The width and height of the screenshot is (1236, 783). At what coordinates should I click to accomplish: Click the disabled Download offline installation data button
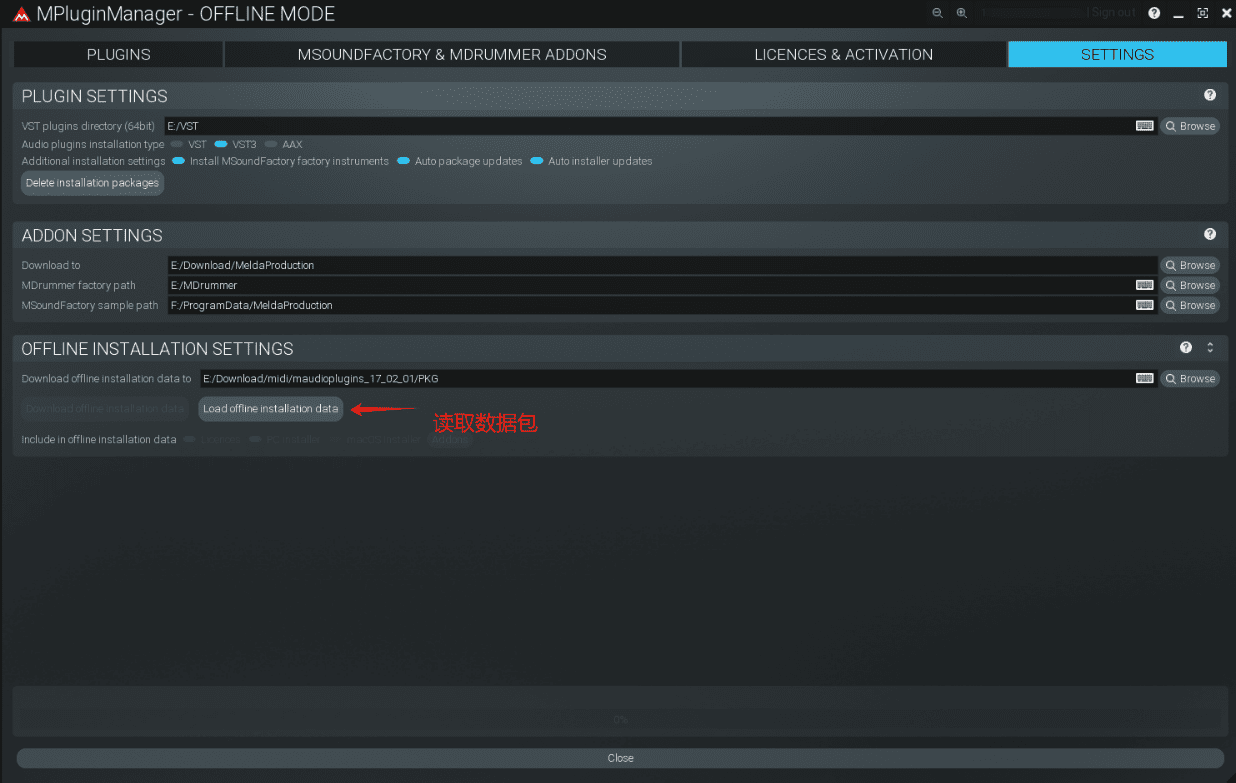click(105, 408)
